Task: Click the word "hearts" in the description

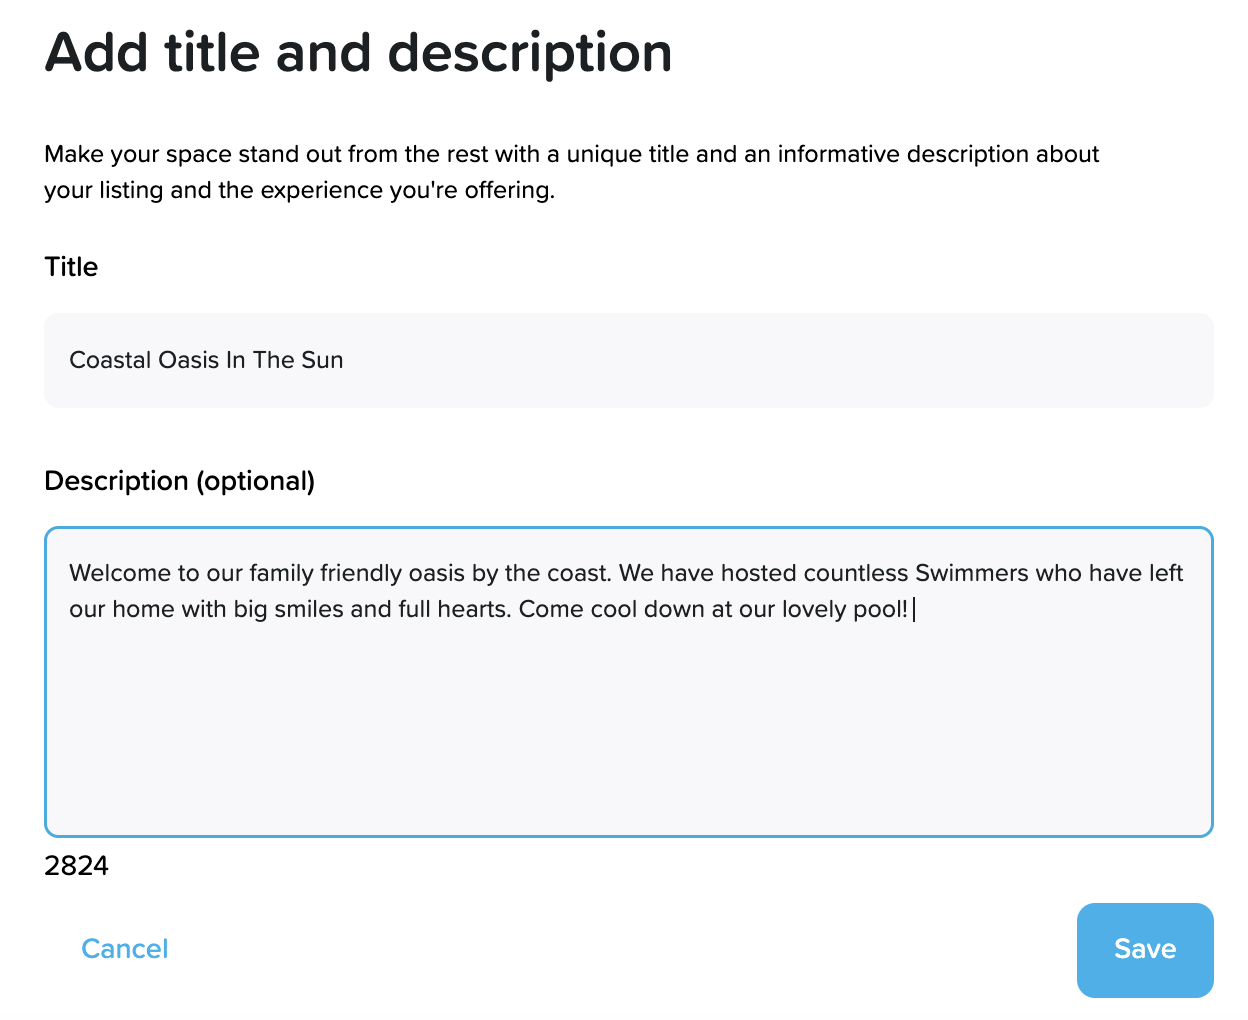Action: 471,609
